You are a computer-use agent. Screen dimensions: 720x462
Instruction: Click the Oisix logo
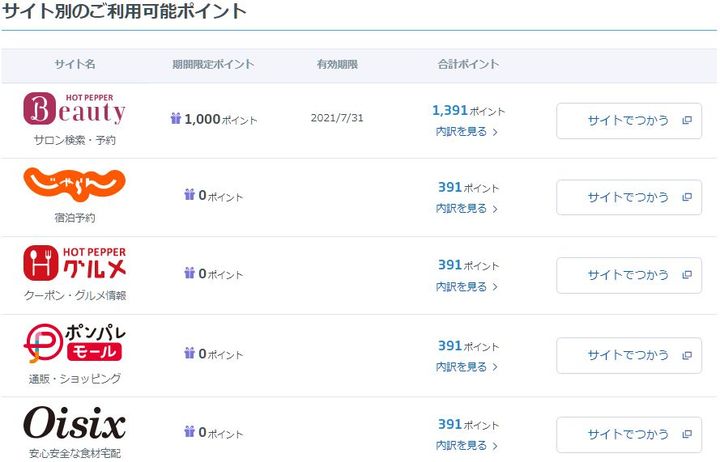(x=74, y=423)
